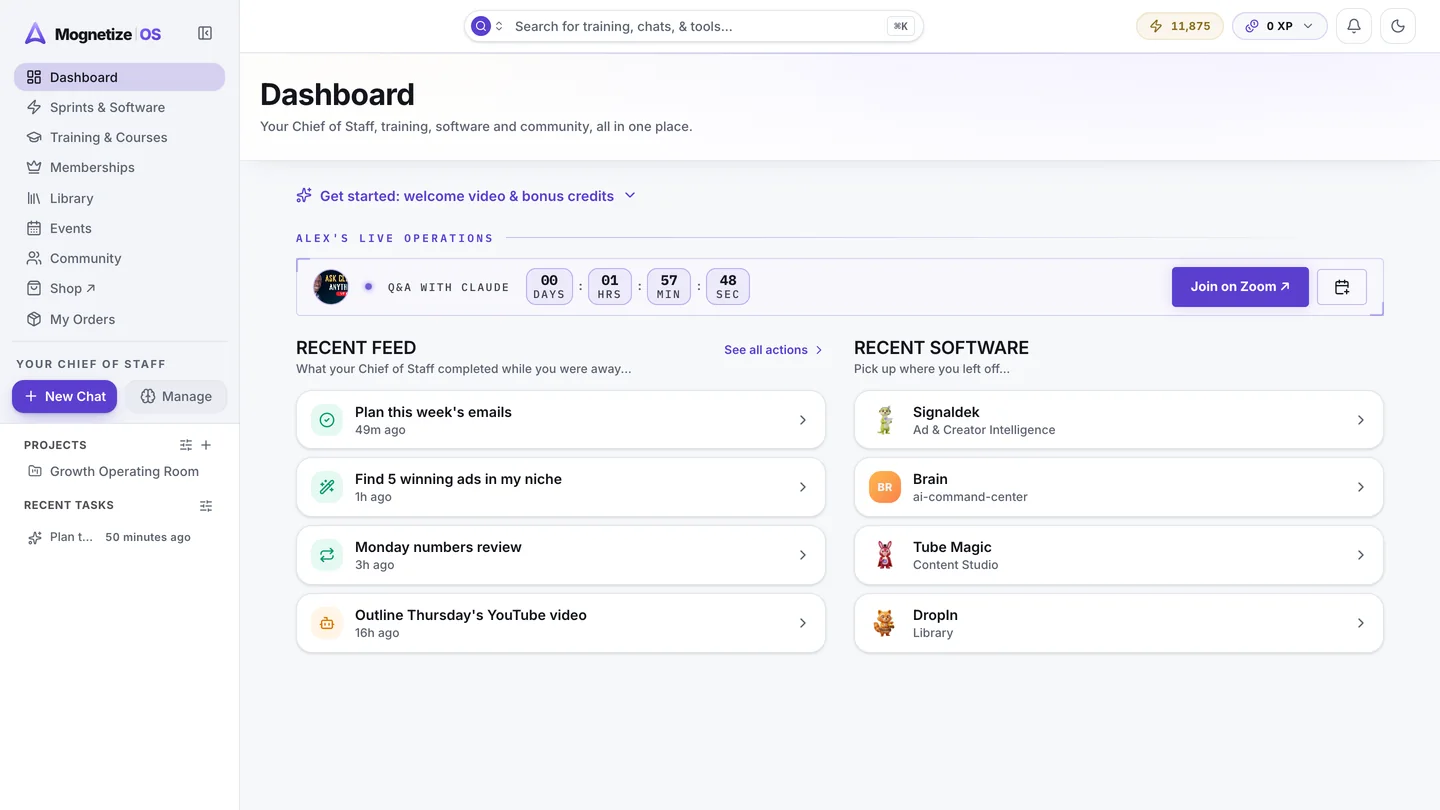Open Projects filter settings icon
The image size is (1440, 810).
[x=186, y=445]
